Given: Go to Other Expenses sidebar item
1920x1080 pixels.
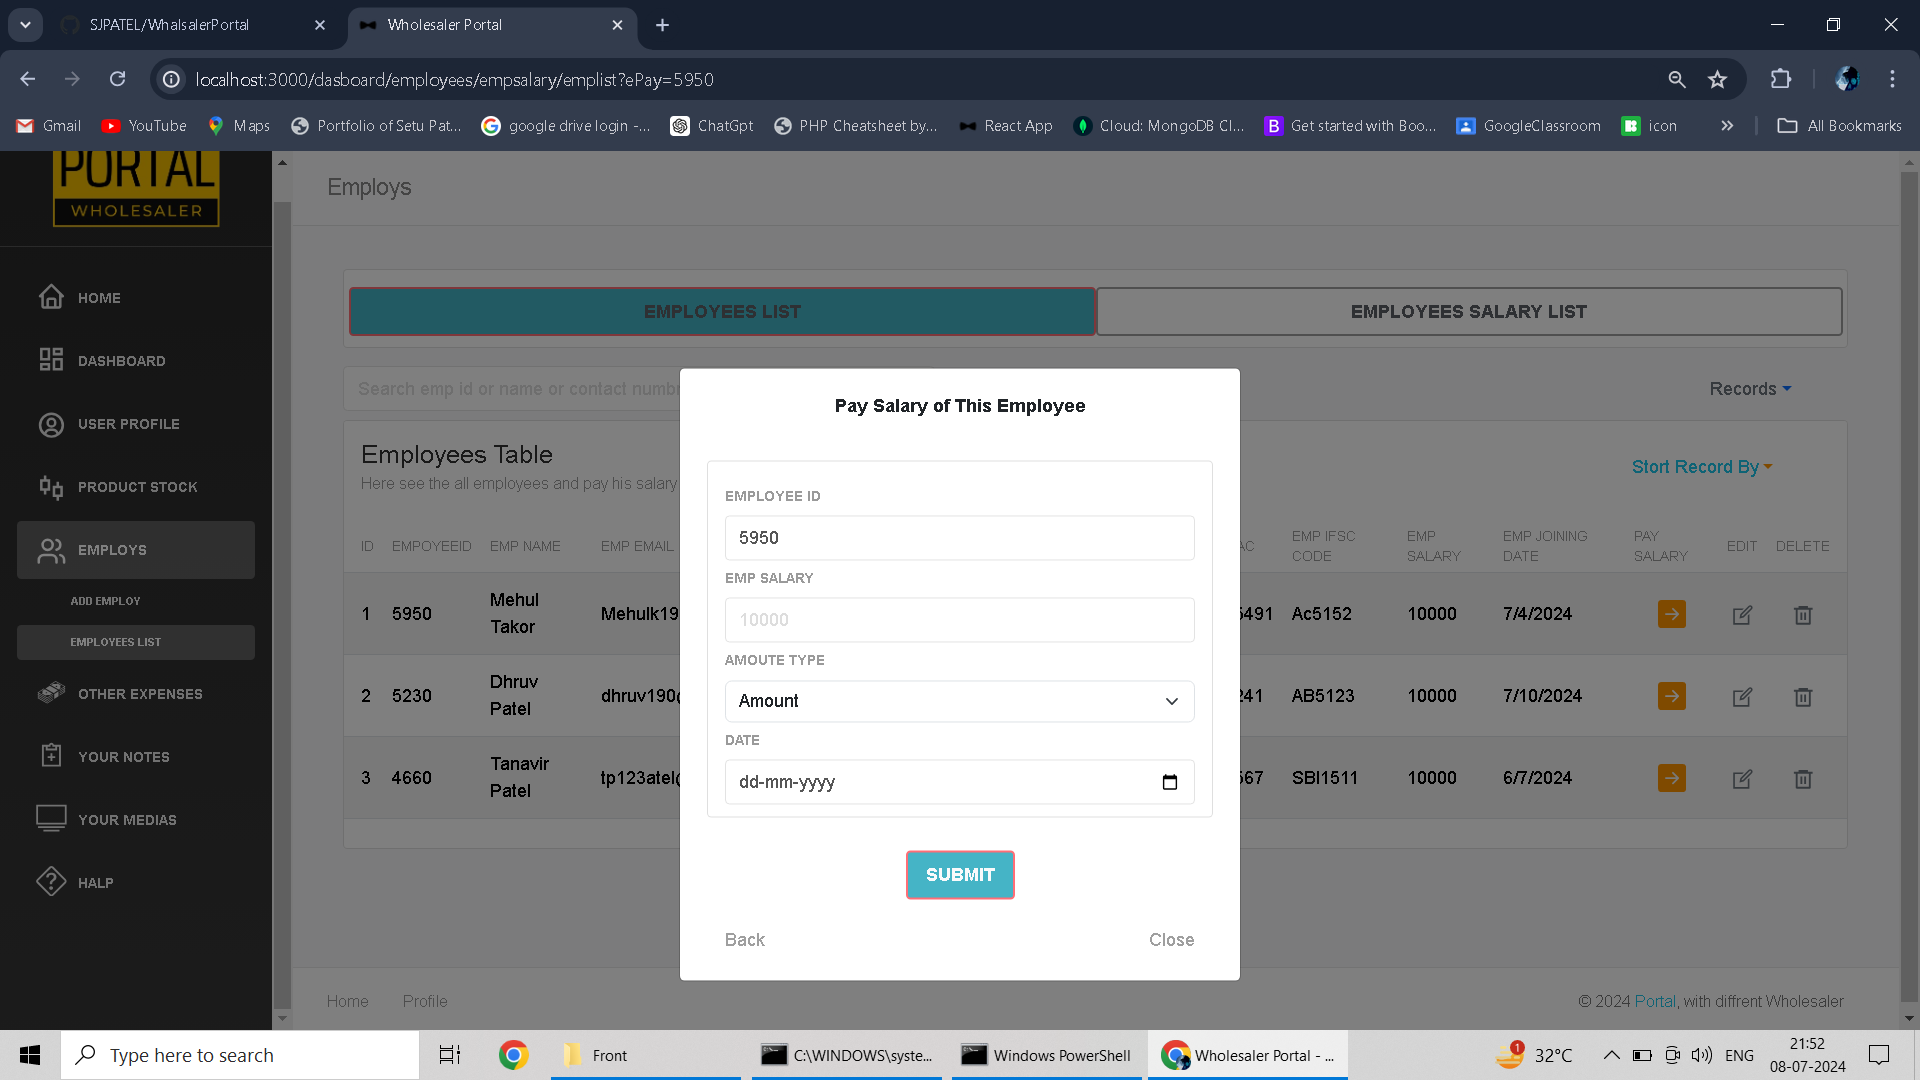Looking at the screenshot, I should (x=139, y=694).
